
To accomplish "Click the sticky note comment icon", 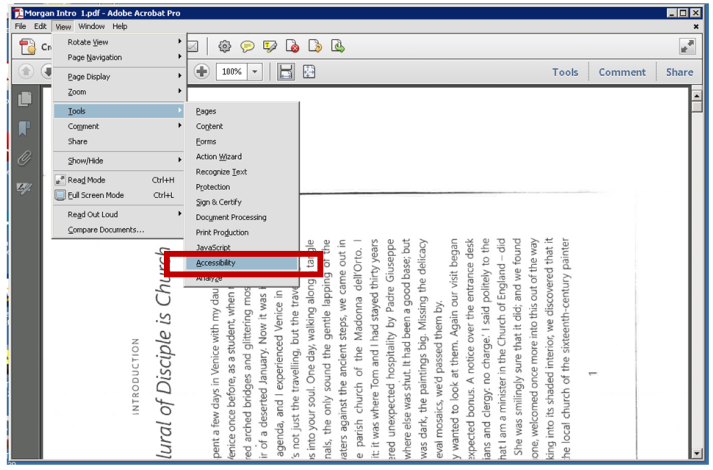I will point(247,46).
